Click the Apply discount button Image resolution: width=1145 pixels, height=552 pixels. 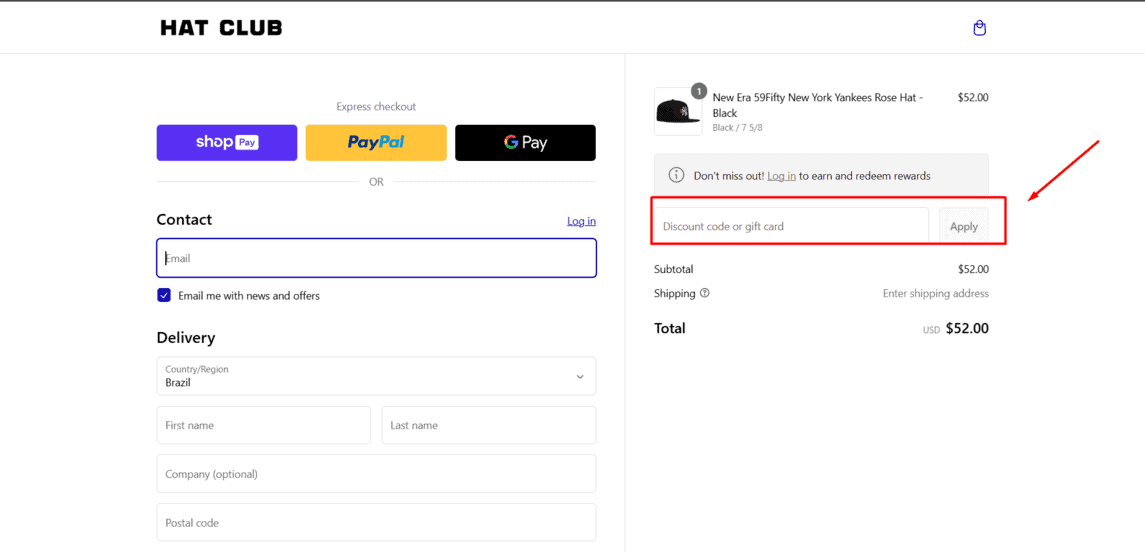point(964,226)
